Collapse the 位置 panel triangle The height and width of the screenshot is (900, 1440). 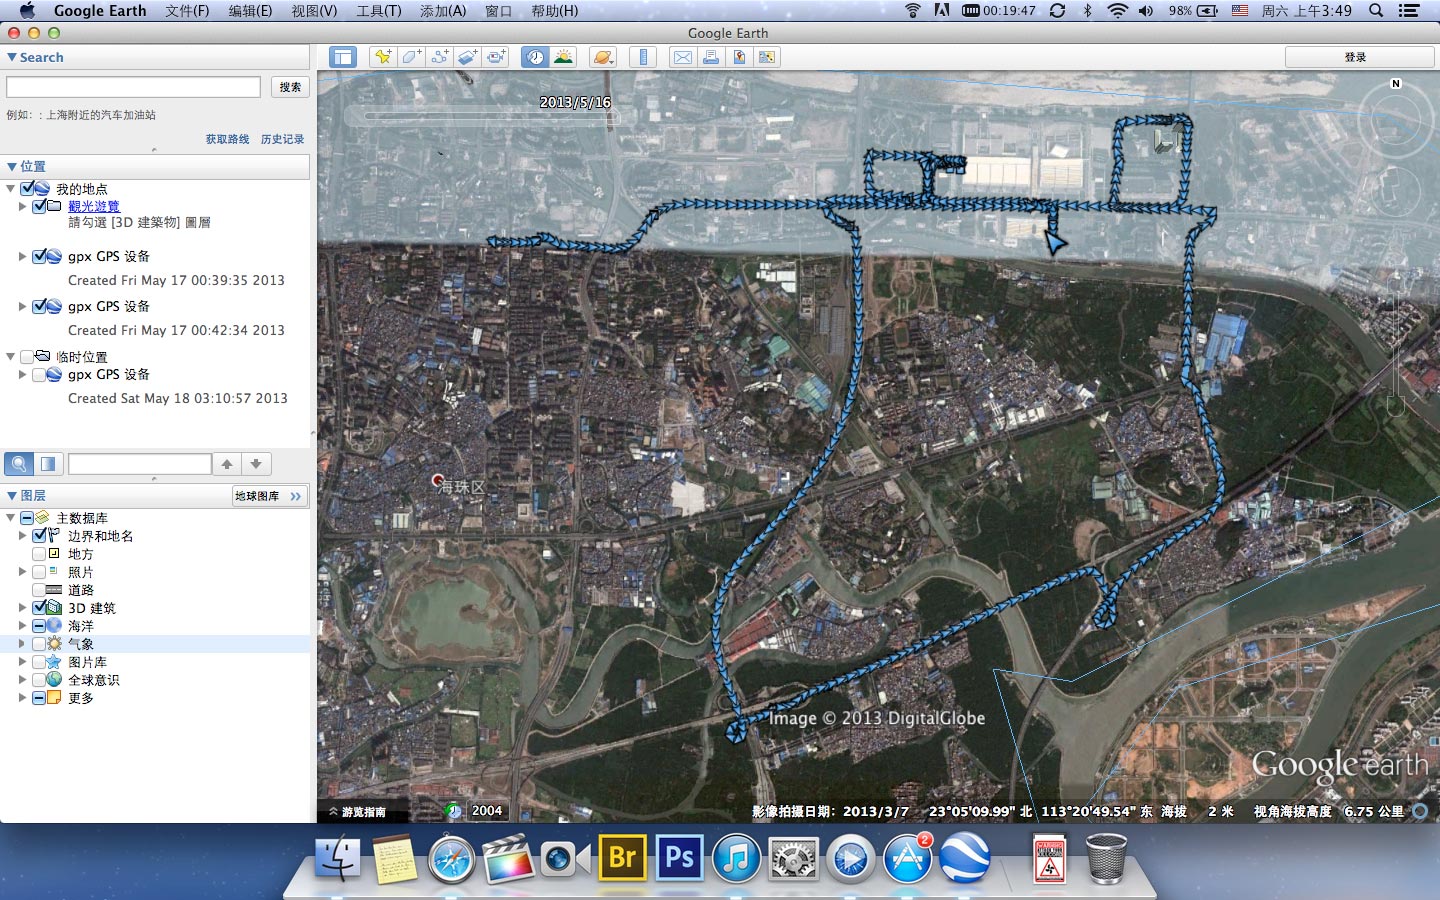click(x=11, y=167)
